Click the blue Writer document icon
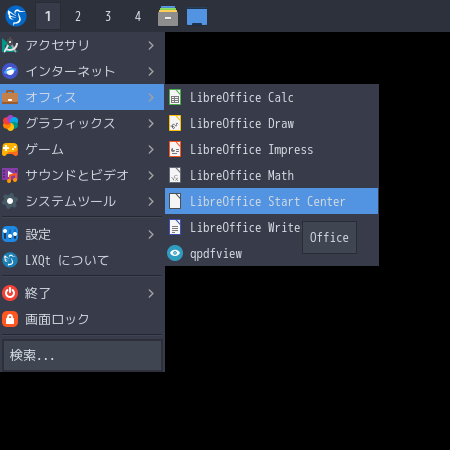 (175, 227)
